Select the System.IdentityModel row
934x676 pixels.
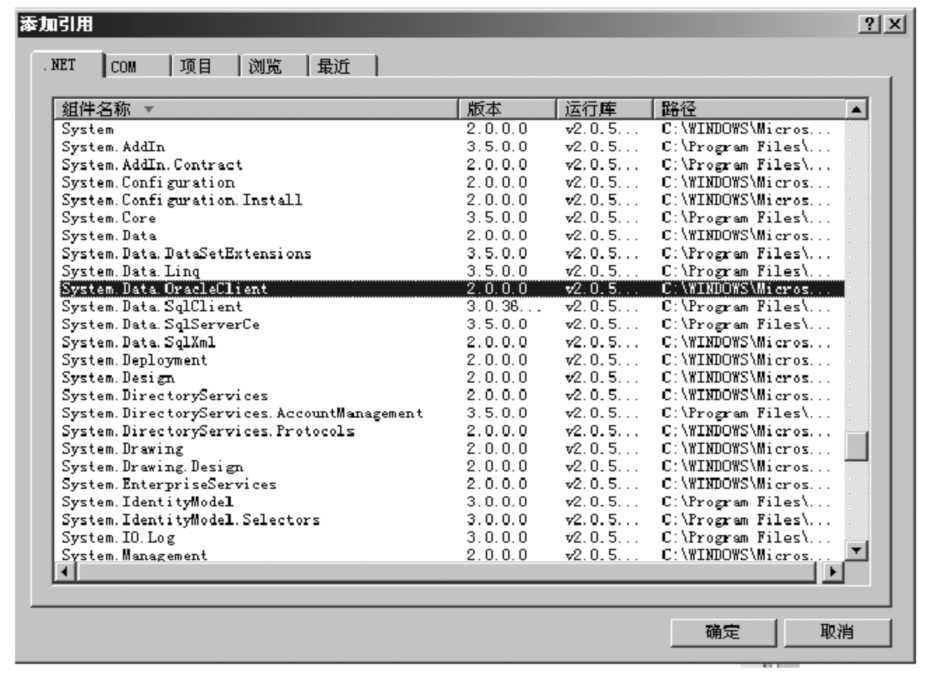[452, 502]
